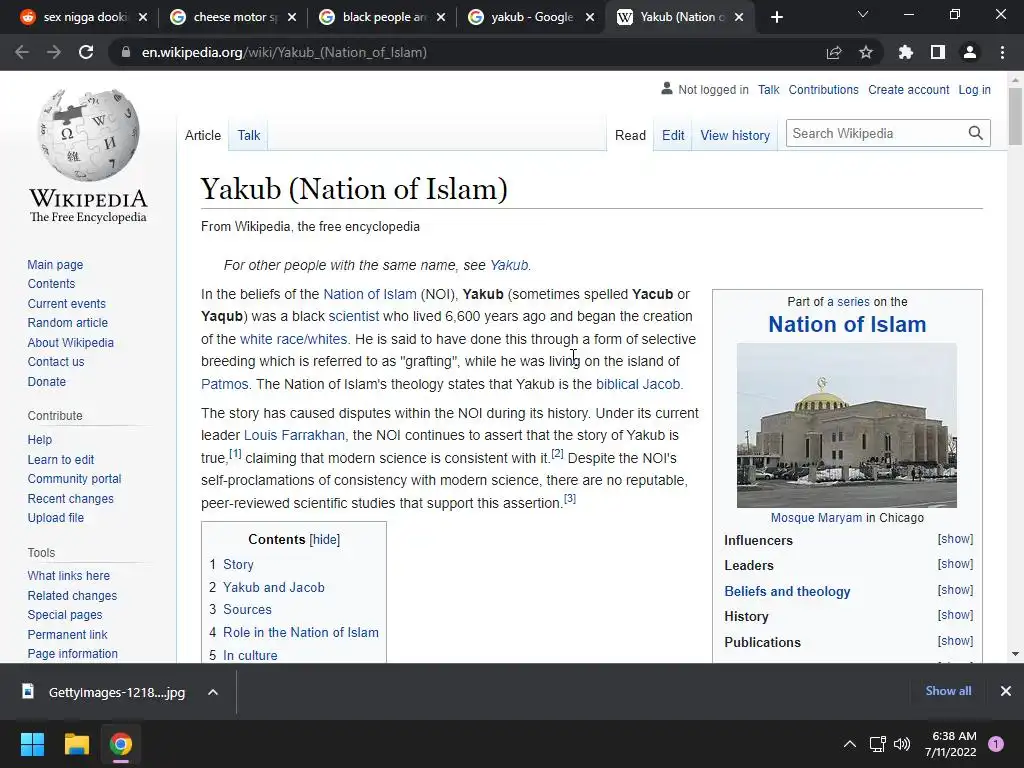This screenshot has width=1024, height=768.
Task: Close the downloads bar
Action: click(x=1006, y=691)
